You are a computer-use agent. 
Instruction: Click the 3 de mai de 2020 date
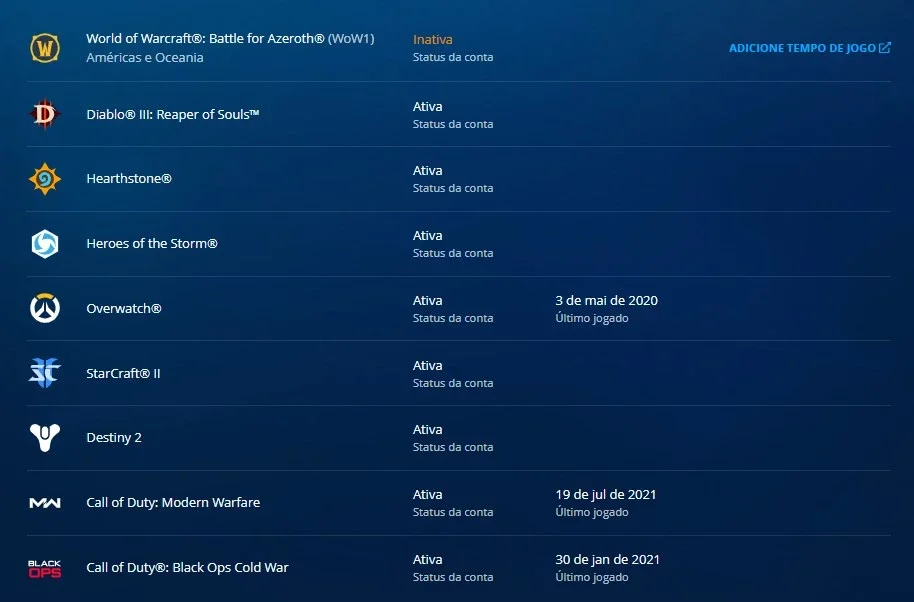click(x=606, y=301)
